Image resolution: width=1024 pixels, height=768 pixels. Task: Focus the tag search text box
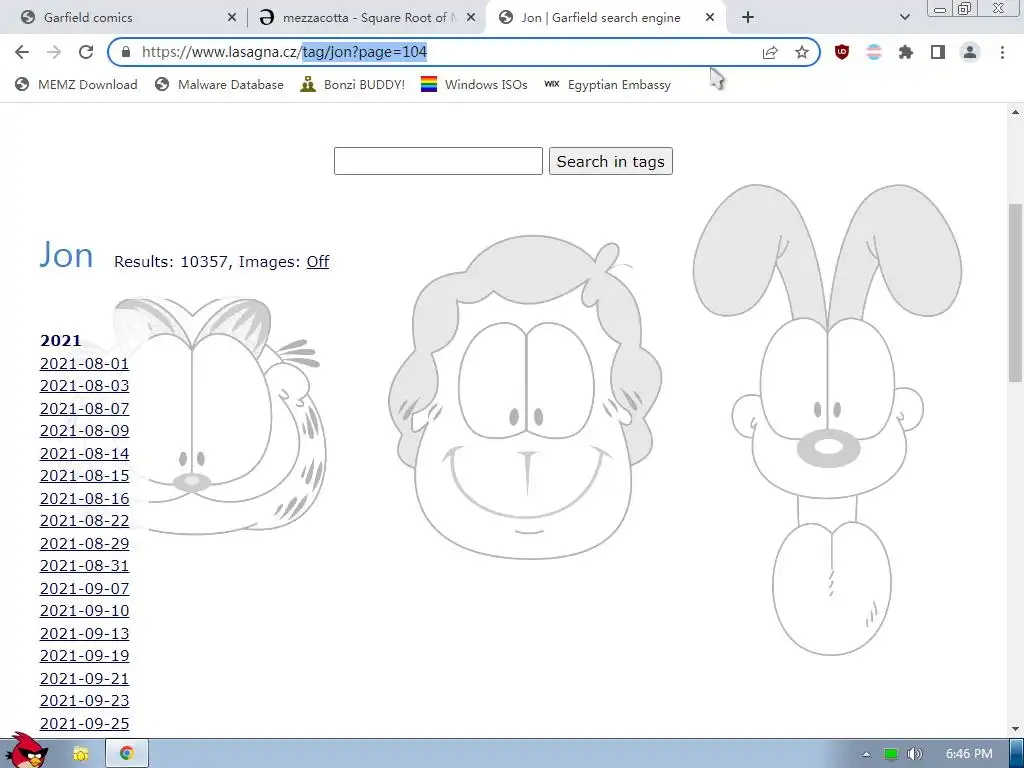click(x=438, y=161)
